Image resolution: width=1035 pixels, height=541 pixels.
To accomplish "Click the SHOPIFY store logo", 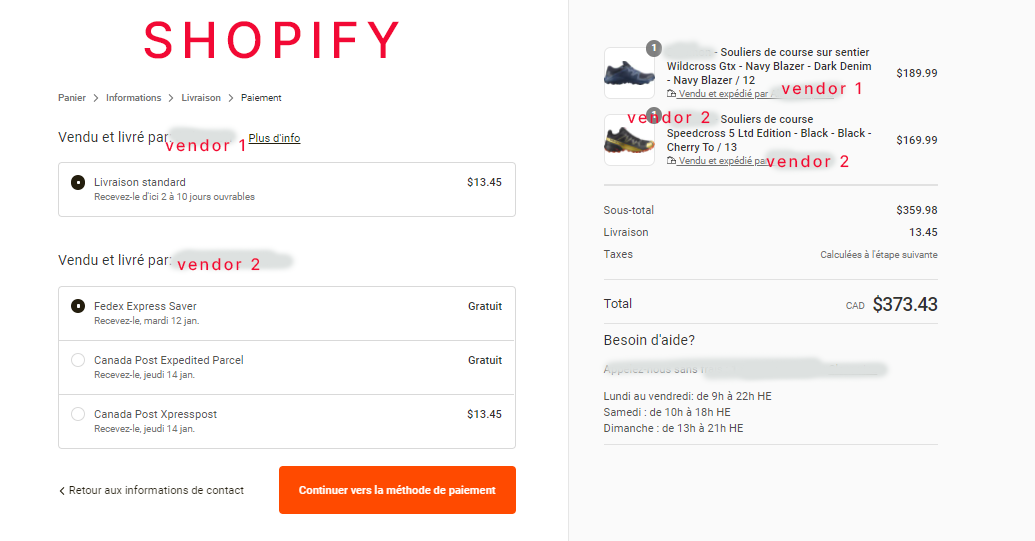I will pos(271,41).
